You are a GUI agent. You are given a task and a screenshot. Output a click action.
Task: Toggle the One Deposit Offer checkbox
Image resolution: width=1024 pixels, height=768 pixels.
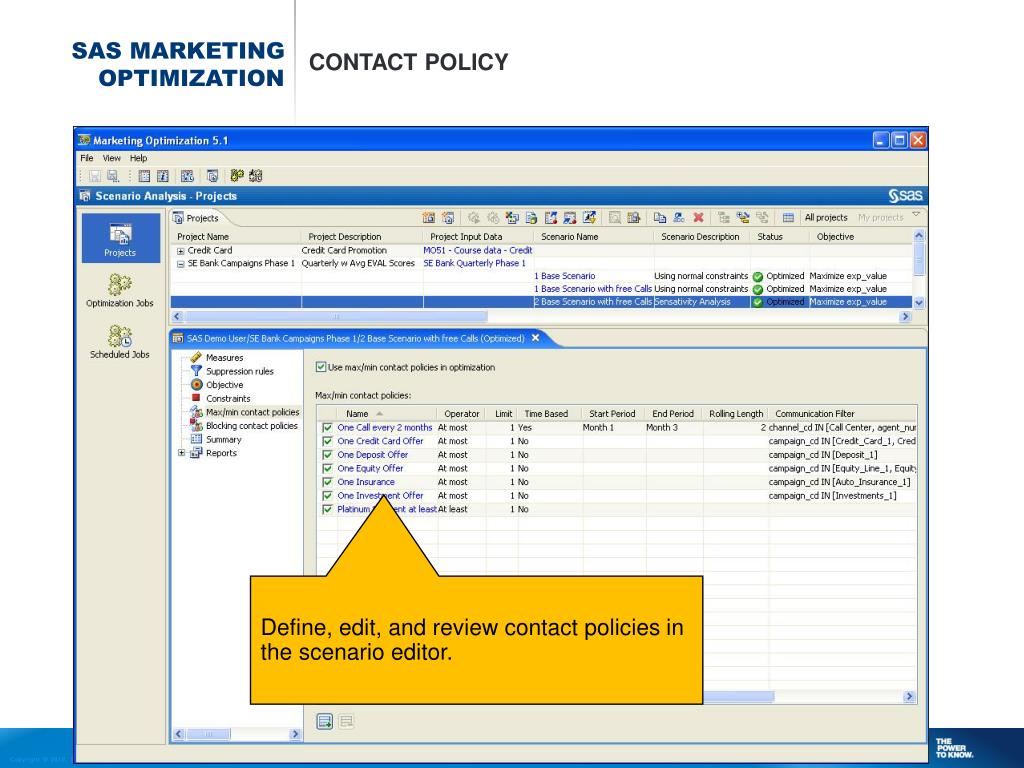328,455
